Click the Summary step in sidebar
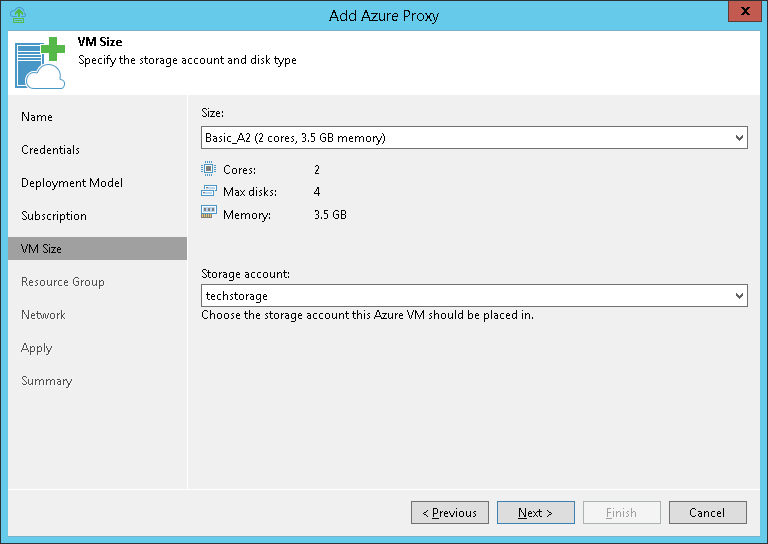This screenshot has height=544, width=768. coord(47,381)
